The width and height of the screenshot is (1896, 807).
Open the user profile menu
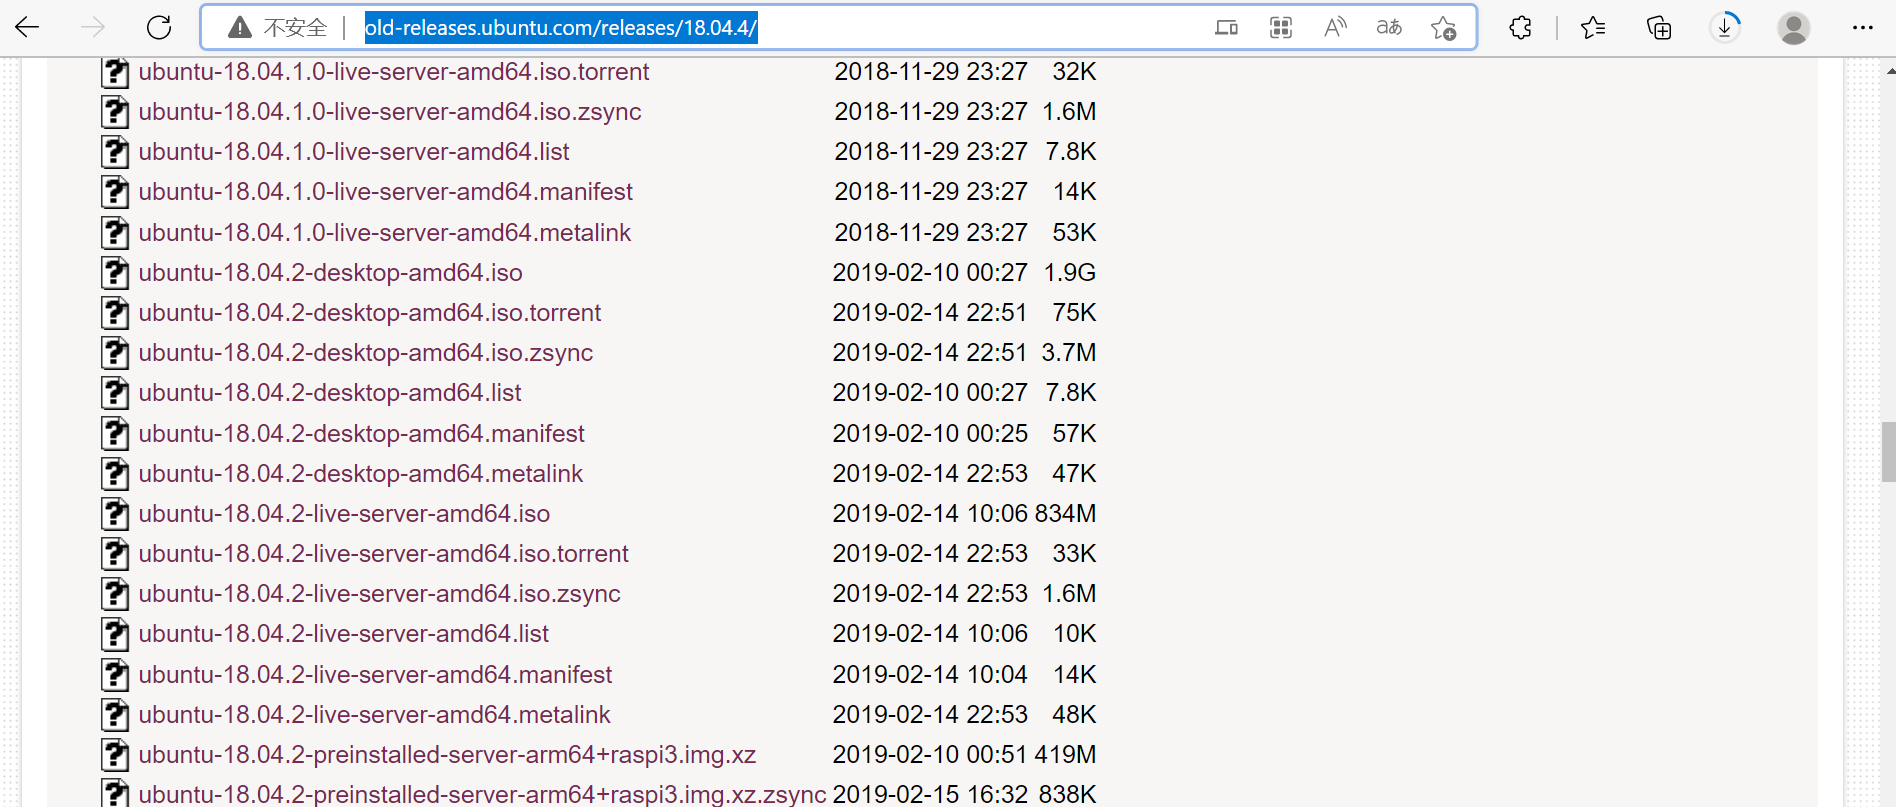tap(1794, 27)
